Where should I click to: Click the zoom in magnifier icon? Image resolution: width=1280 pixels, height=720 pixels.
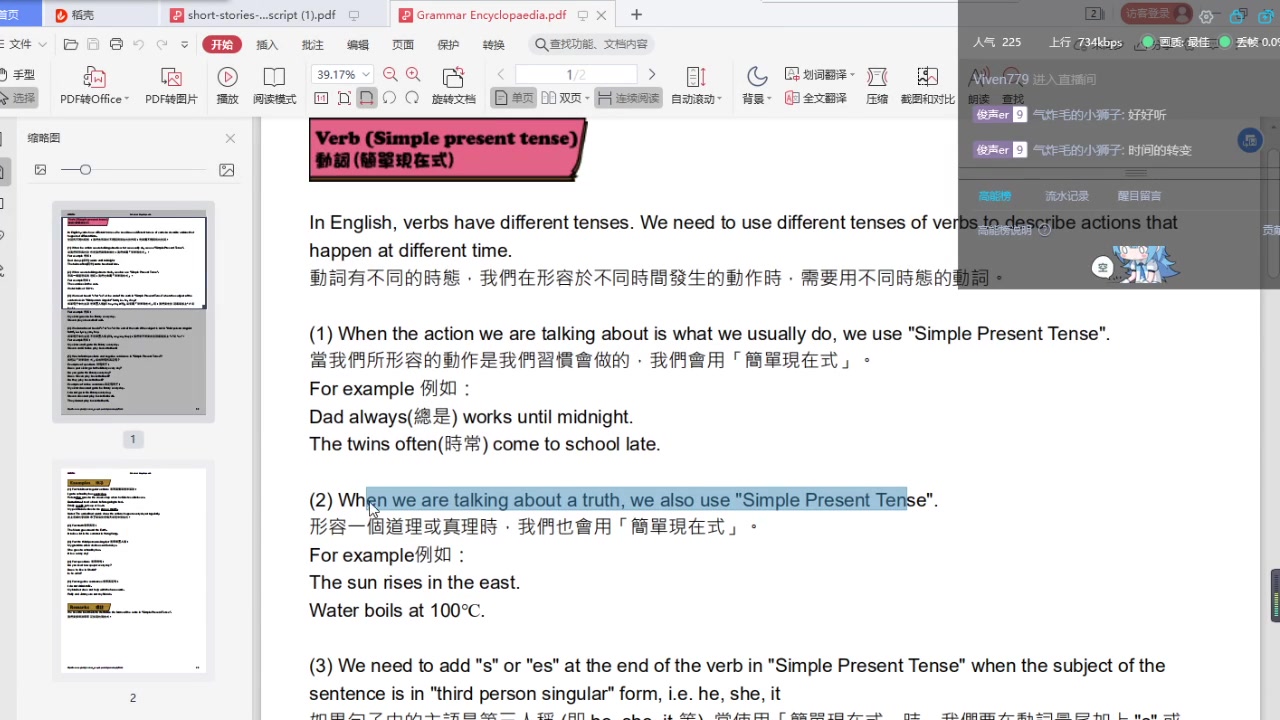[413, 75]
